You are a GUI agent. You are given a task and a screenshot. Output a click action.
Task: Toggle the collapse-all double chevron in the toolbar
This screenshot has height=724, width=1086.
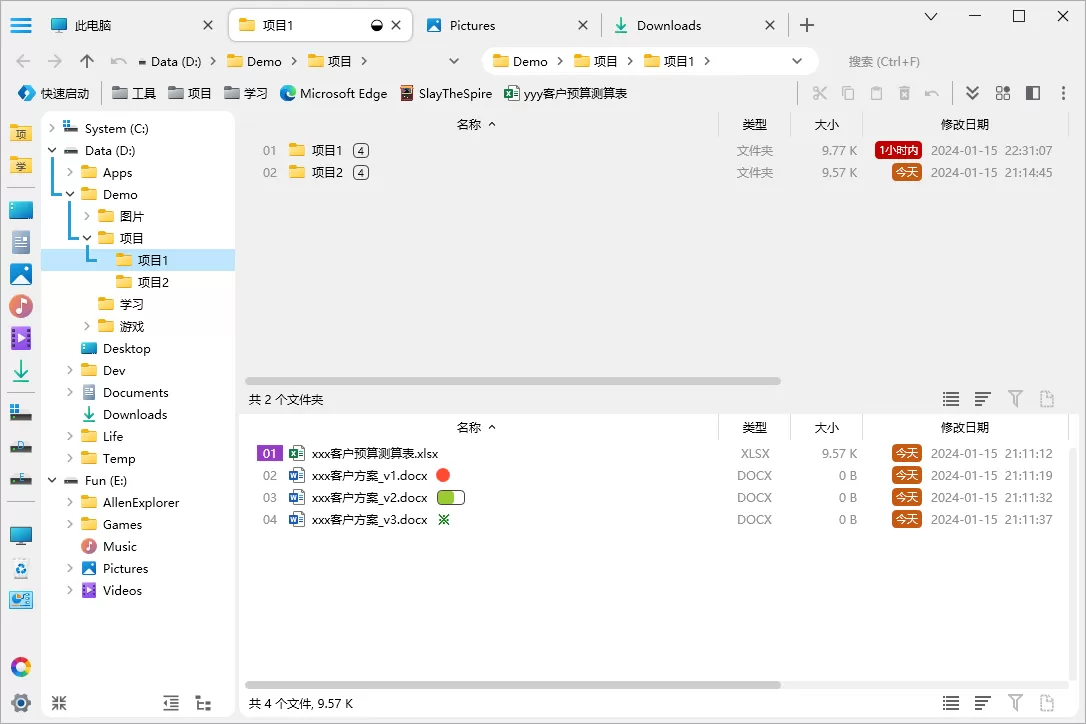(971, 93)
